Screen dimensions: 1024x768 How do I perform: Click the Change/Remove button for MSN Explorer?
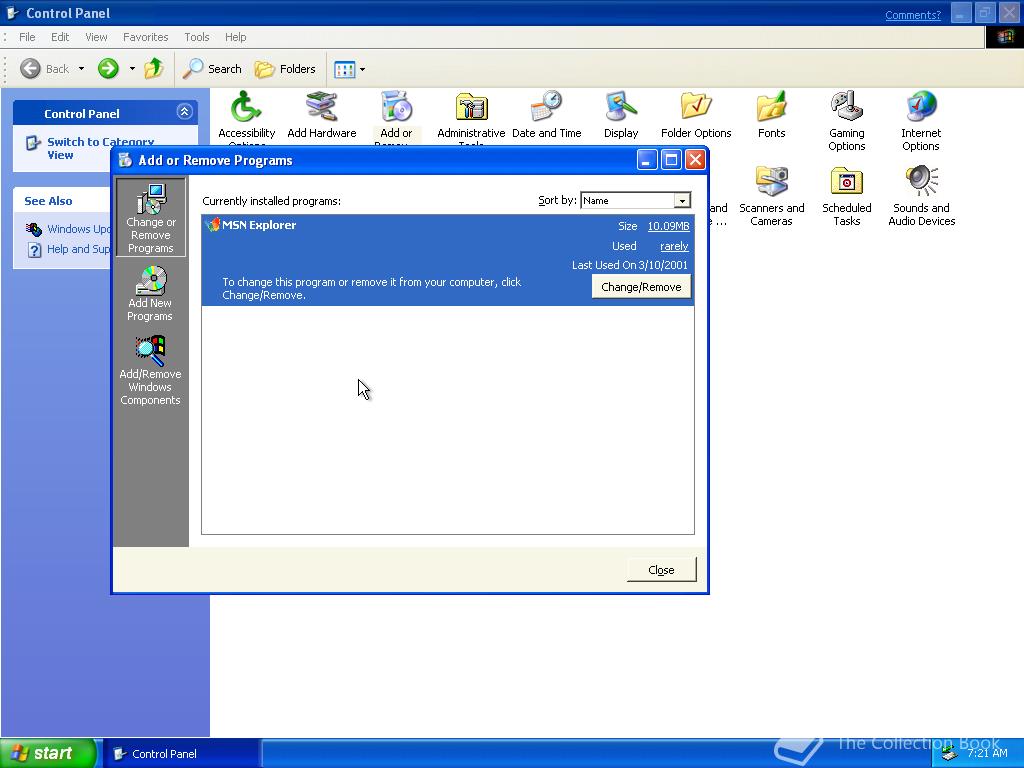[641, 287]
